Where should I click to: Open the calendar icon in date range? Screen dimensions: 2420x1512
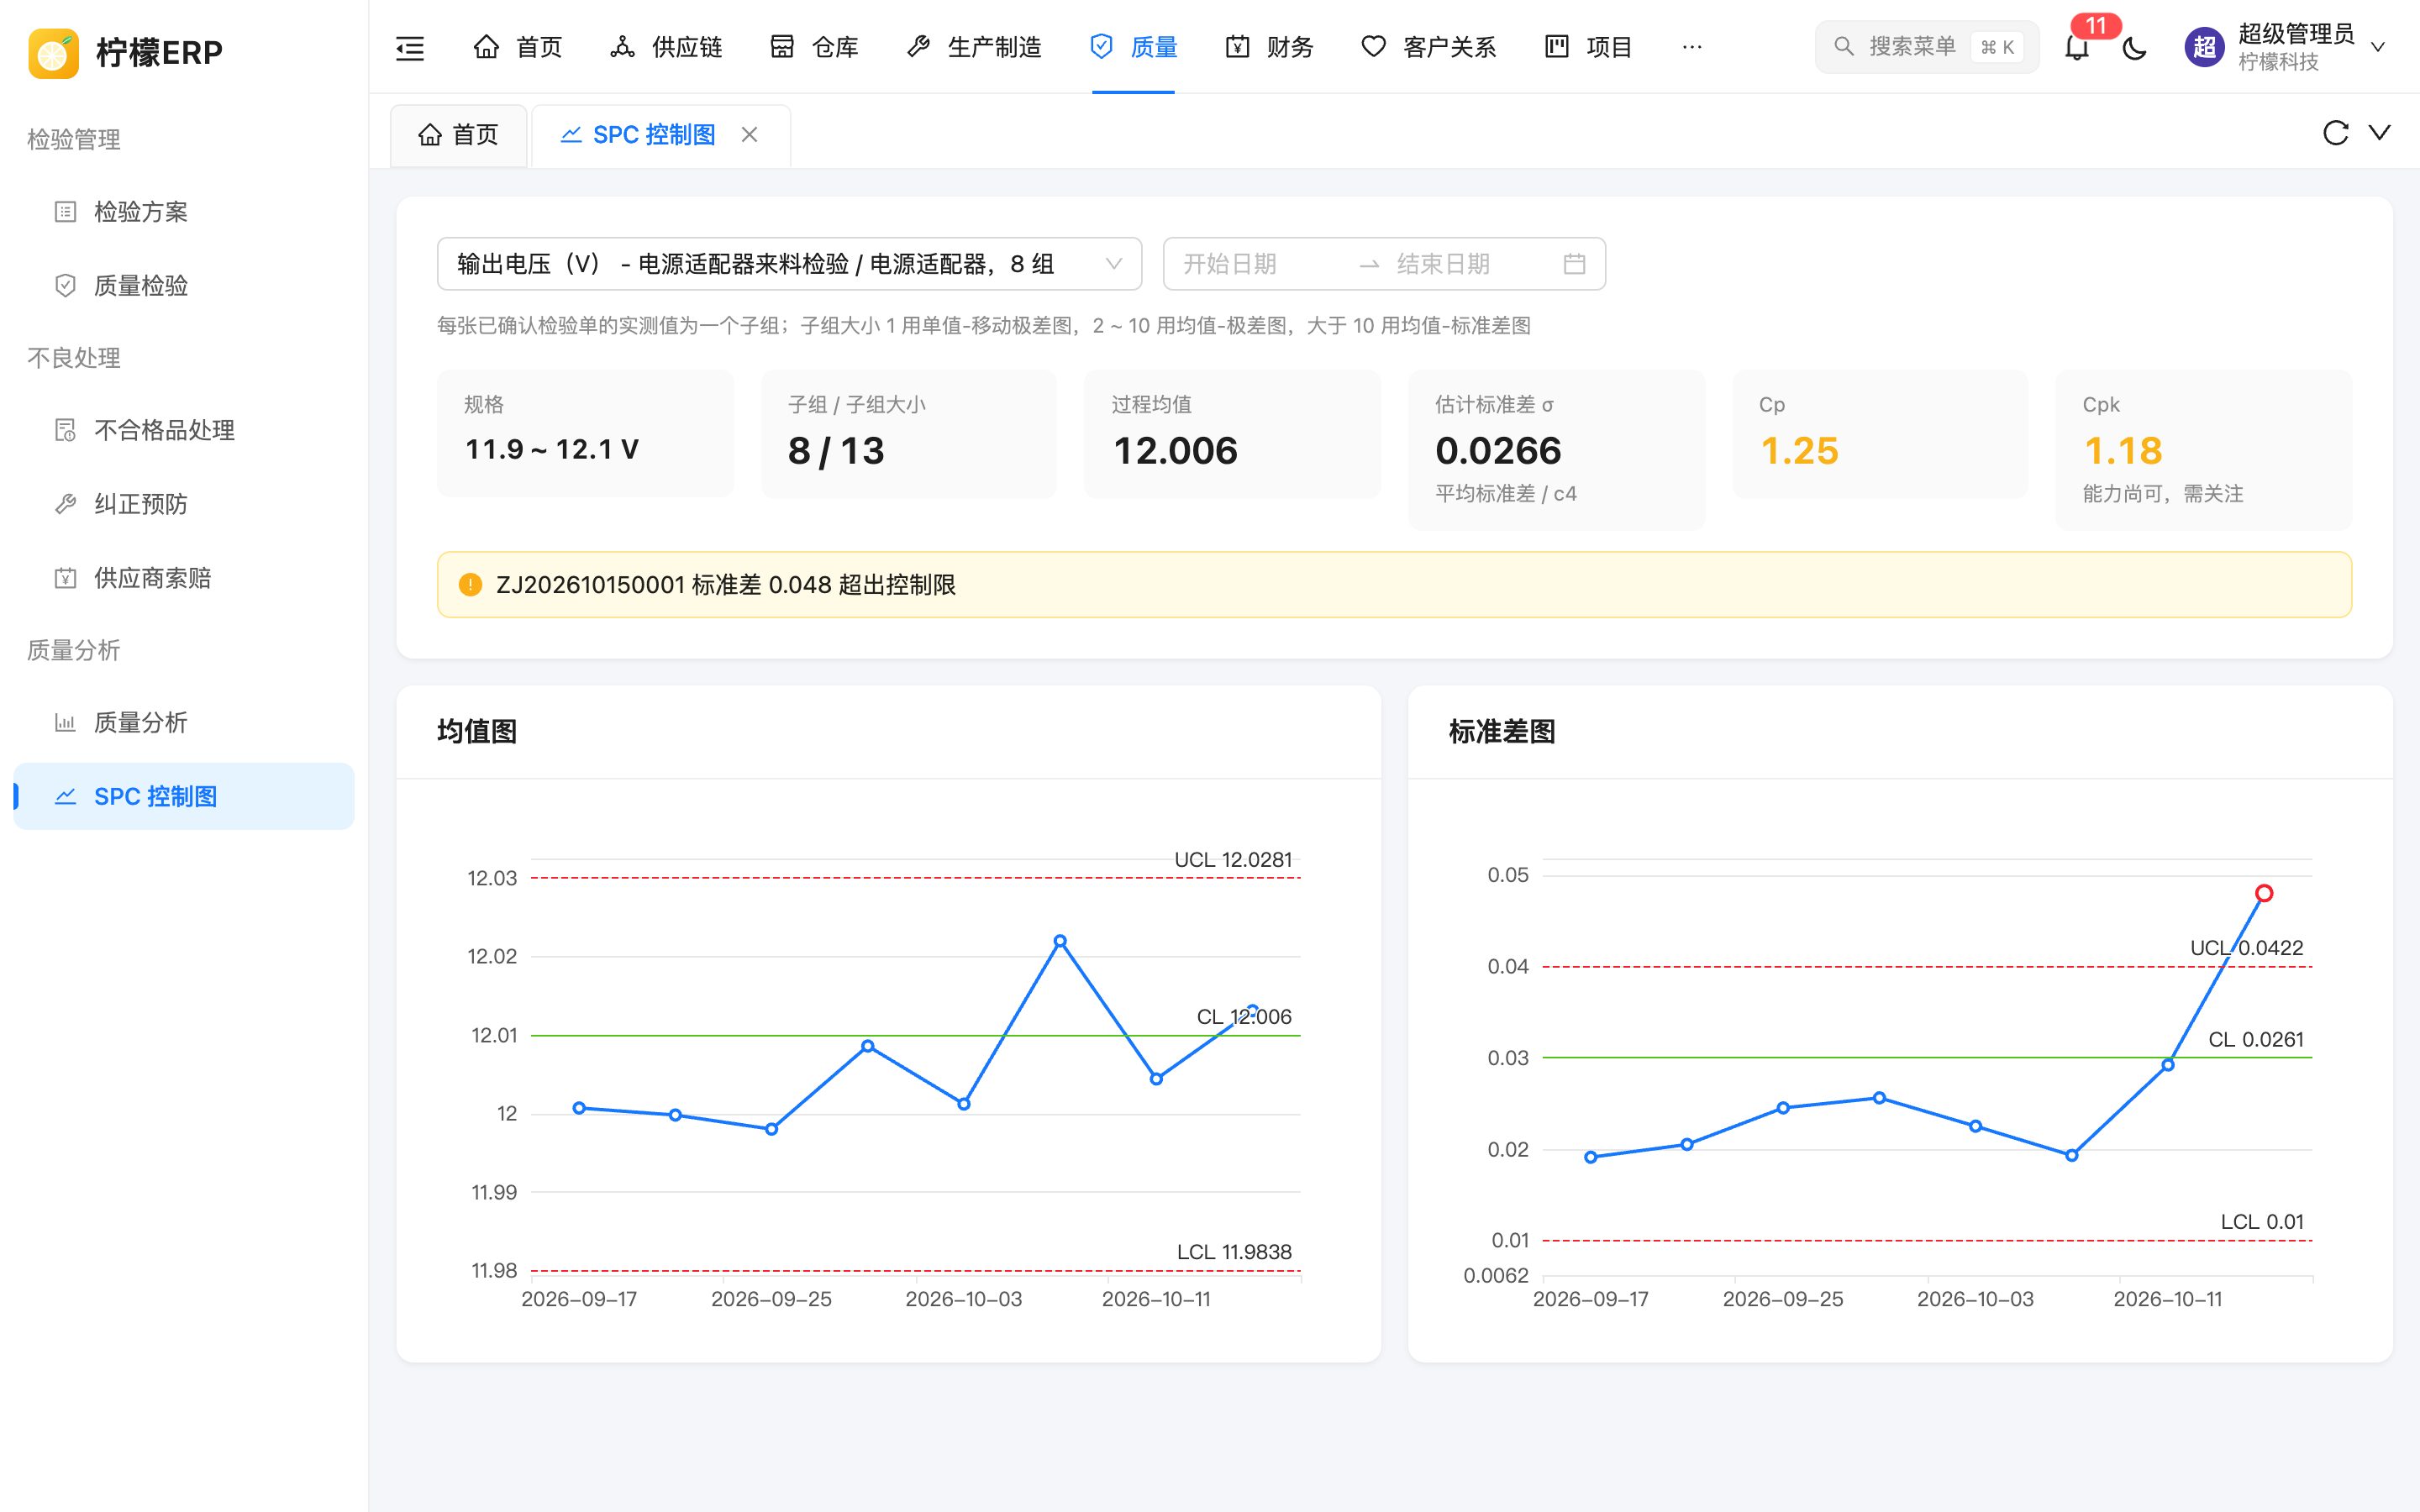(x=1574, y=264)
